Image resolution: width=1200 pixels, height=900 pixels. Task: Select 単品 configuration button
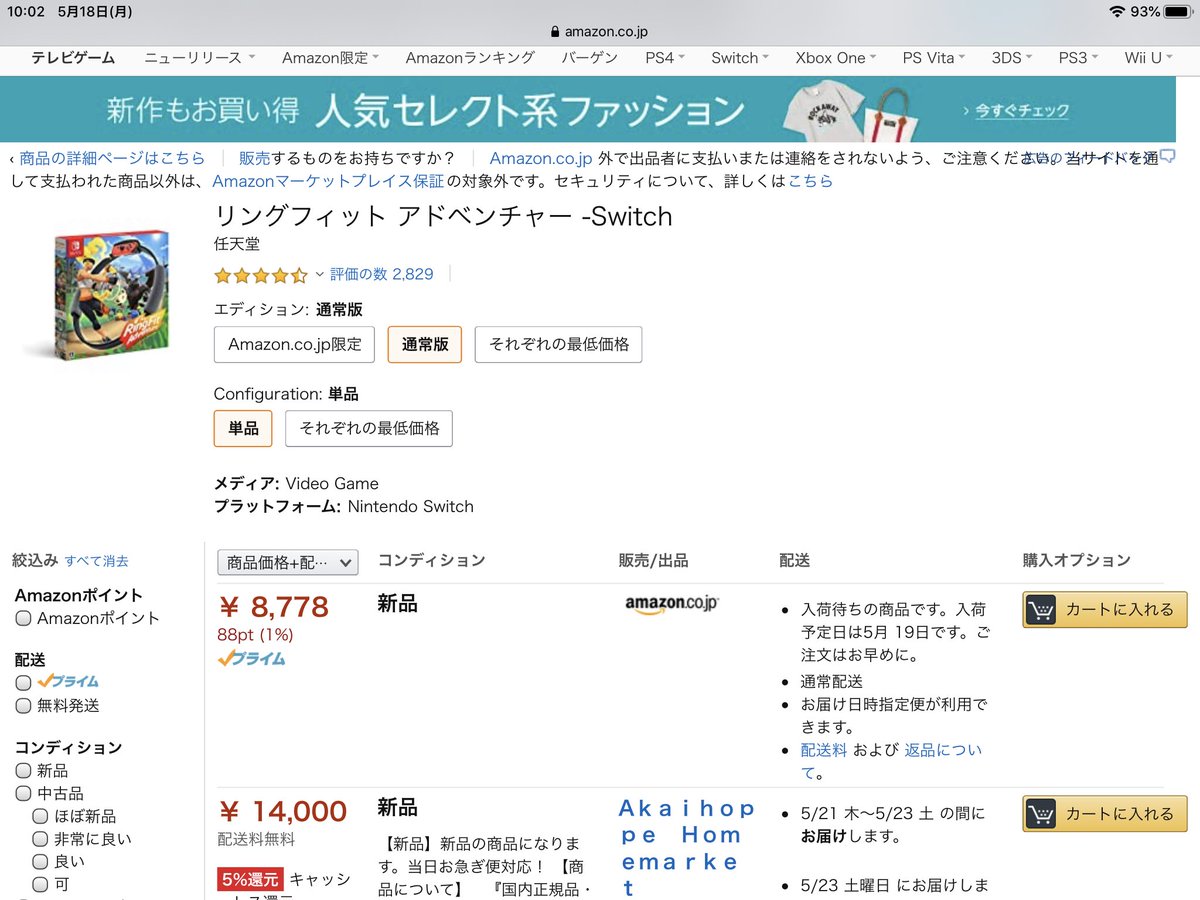243,428
